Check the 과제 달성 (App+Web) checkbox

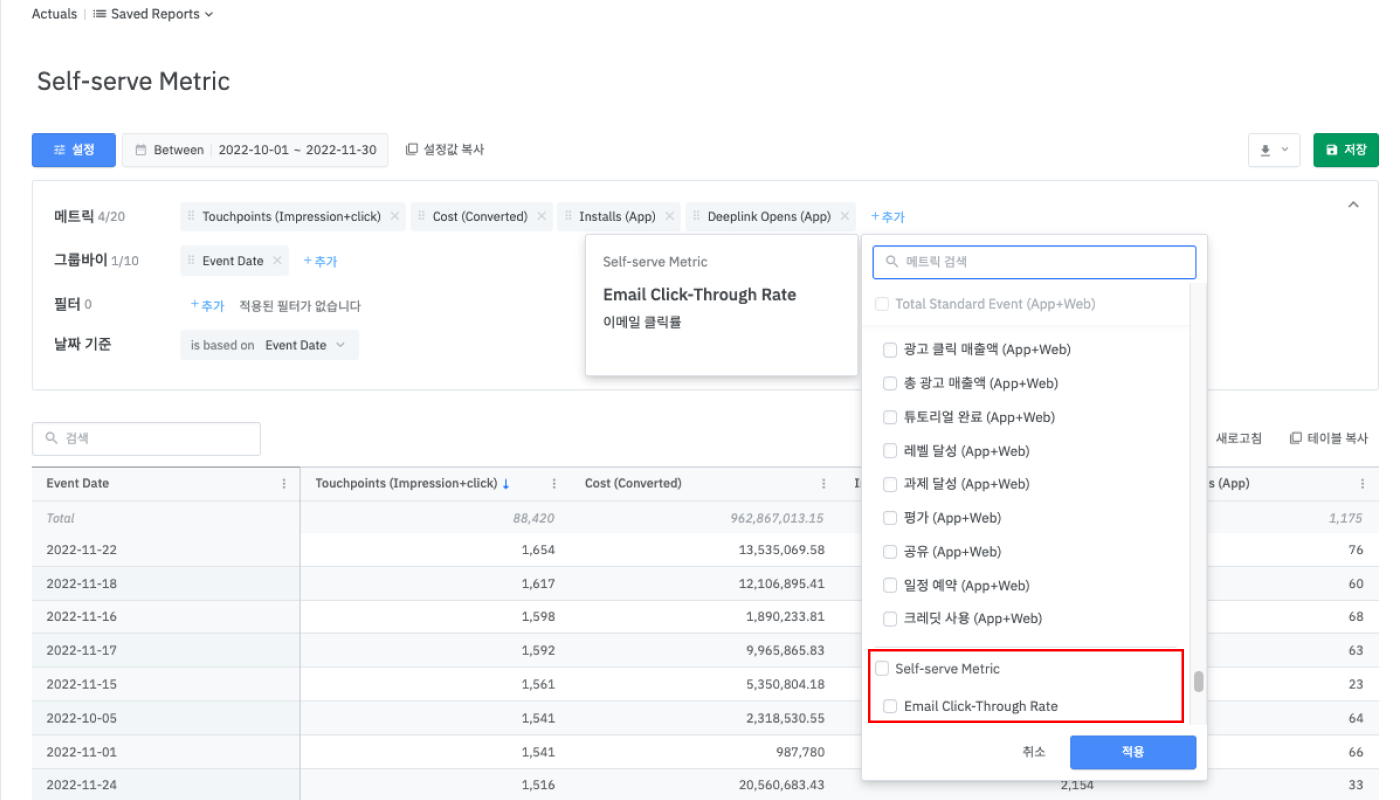[890, 484]
